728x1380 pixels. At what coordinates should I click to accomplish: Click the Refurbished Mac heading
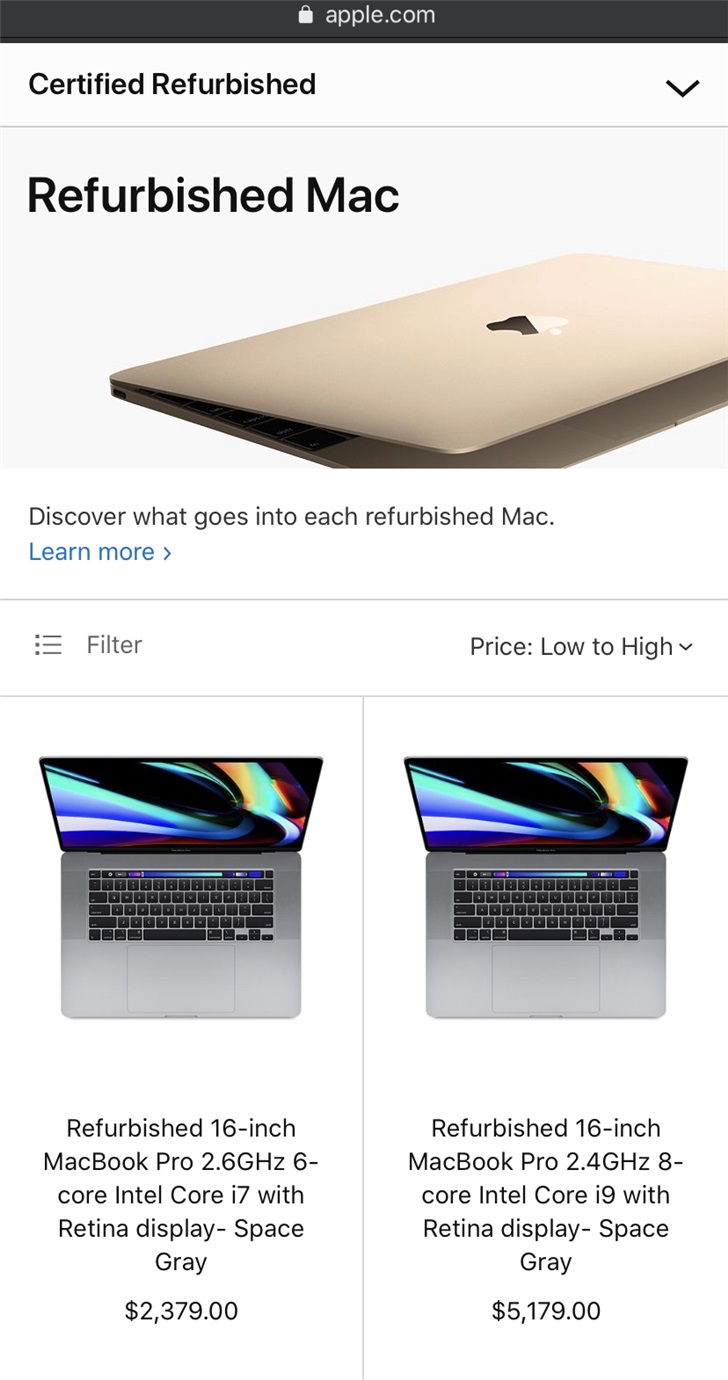tap(213, 195)
